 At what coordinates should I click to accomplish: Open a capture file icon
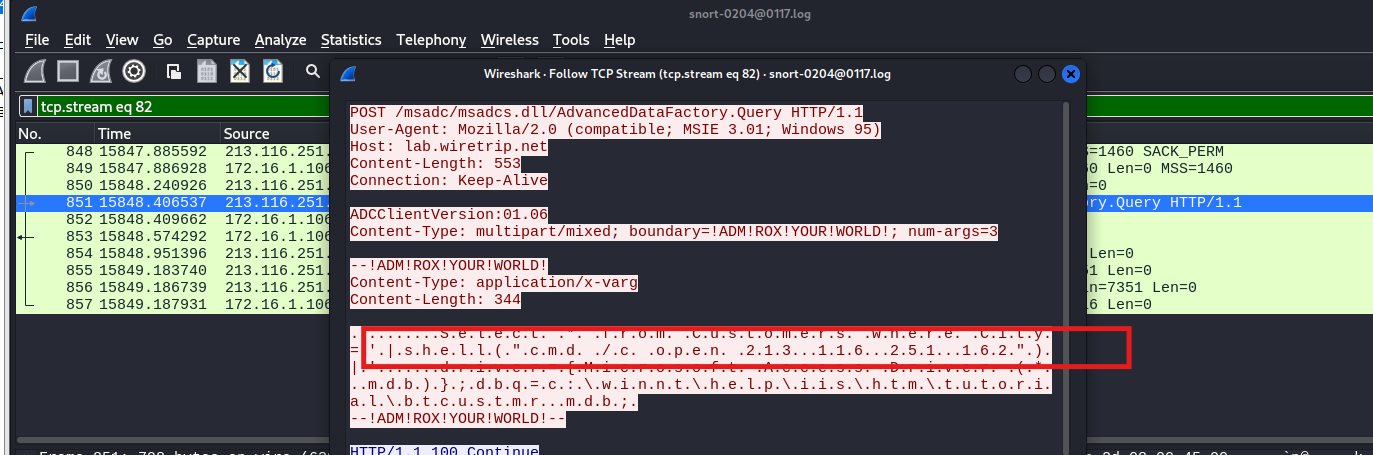(174, 71)
